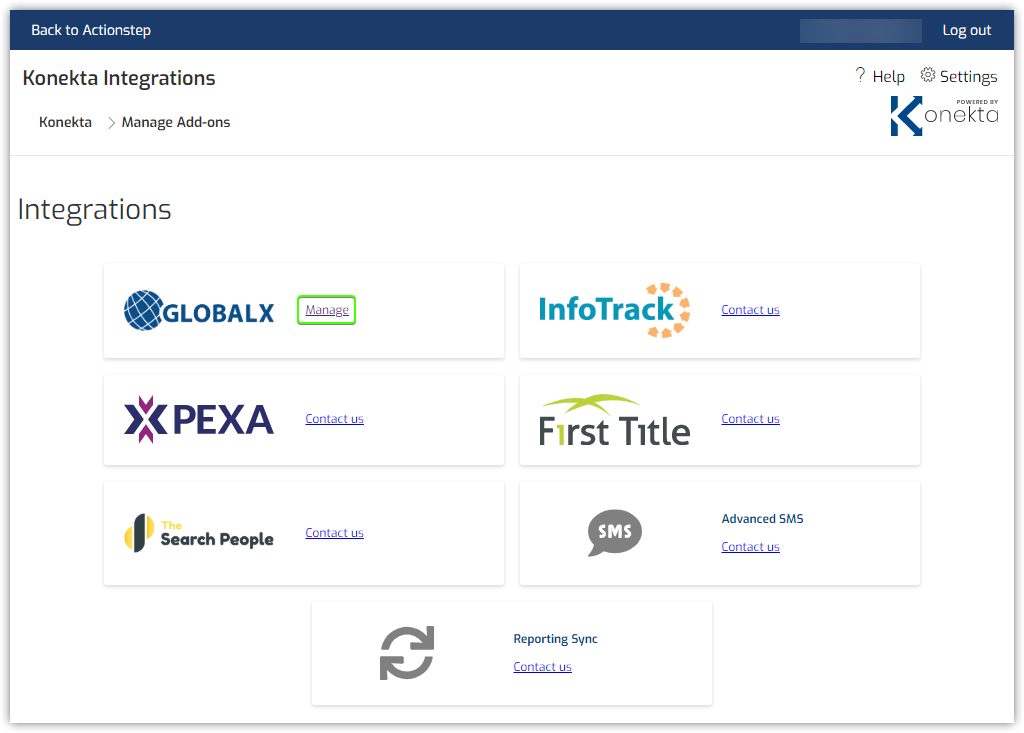Open Contact us link for PEXA
This screenshot has height=733, width=1024.
pyautogui.click(x=334, y=419)
